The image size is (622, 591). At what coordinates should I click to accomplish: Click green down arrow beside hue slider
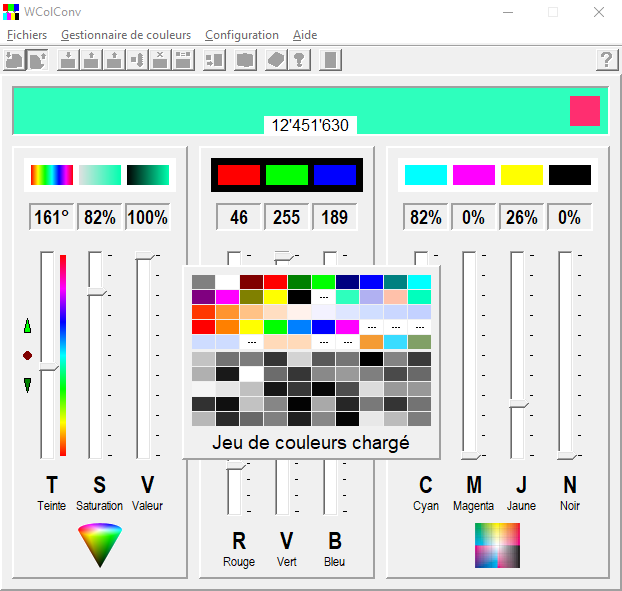[x=27, y=385]
